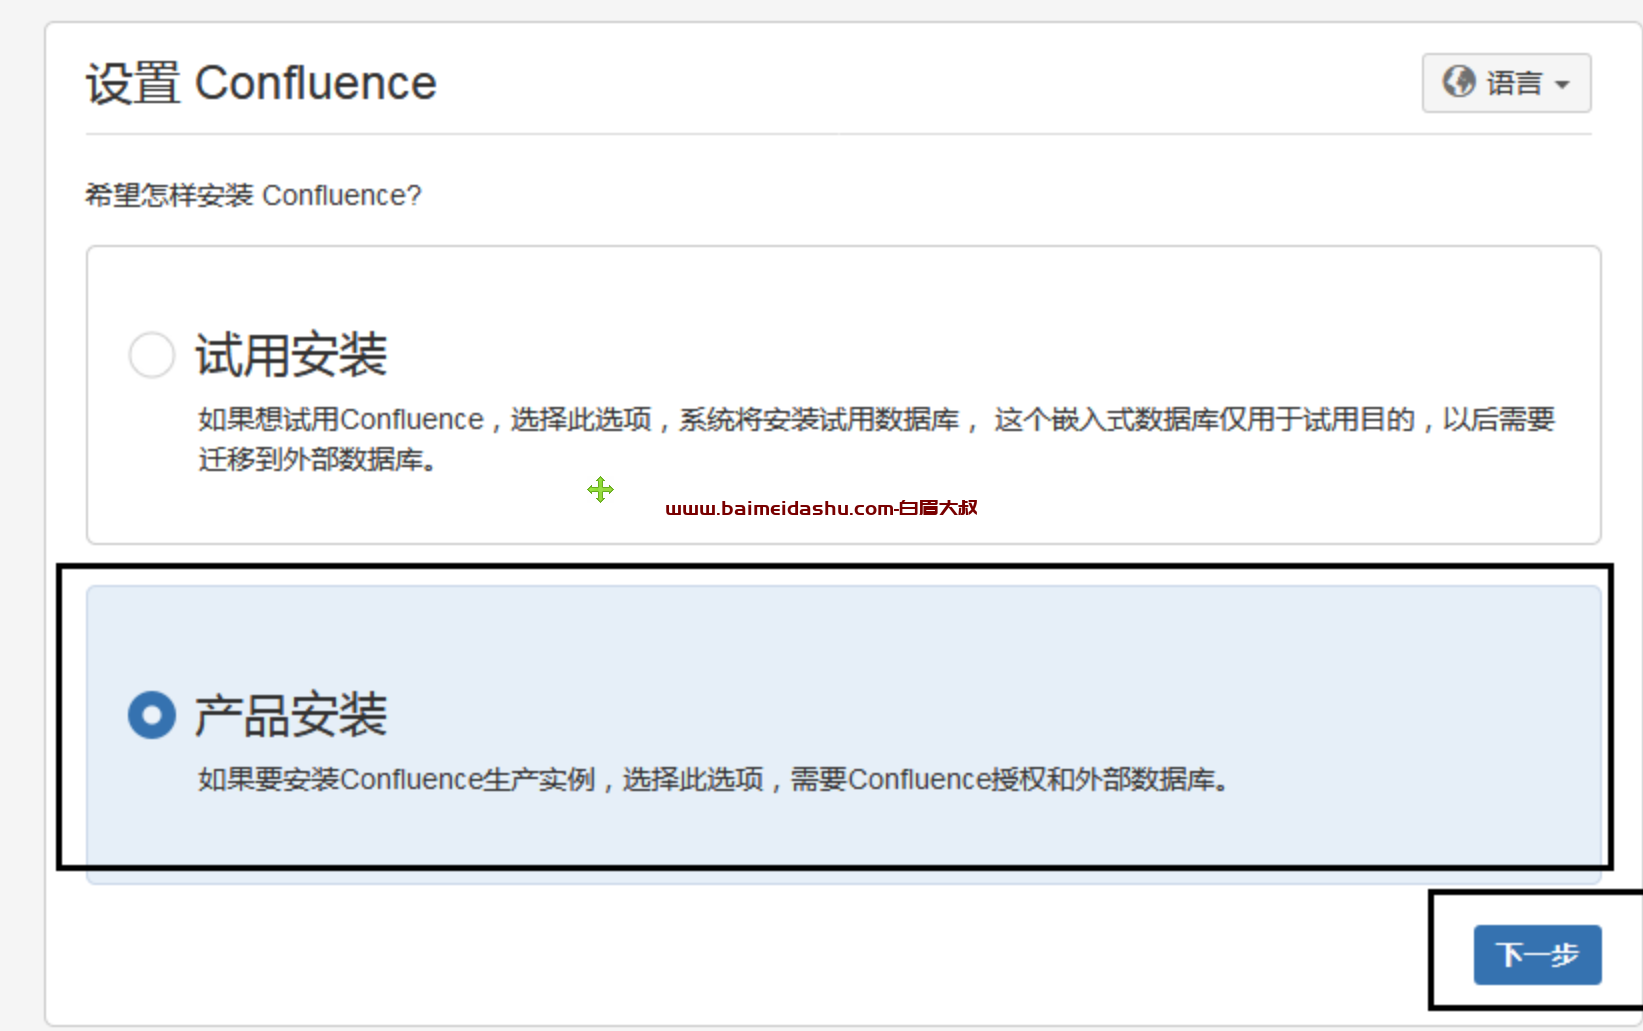1643x1031 pixels.
Task: Click the 设置 Confluence page title
Action: 261,83
